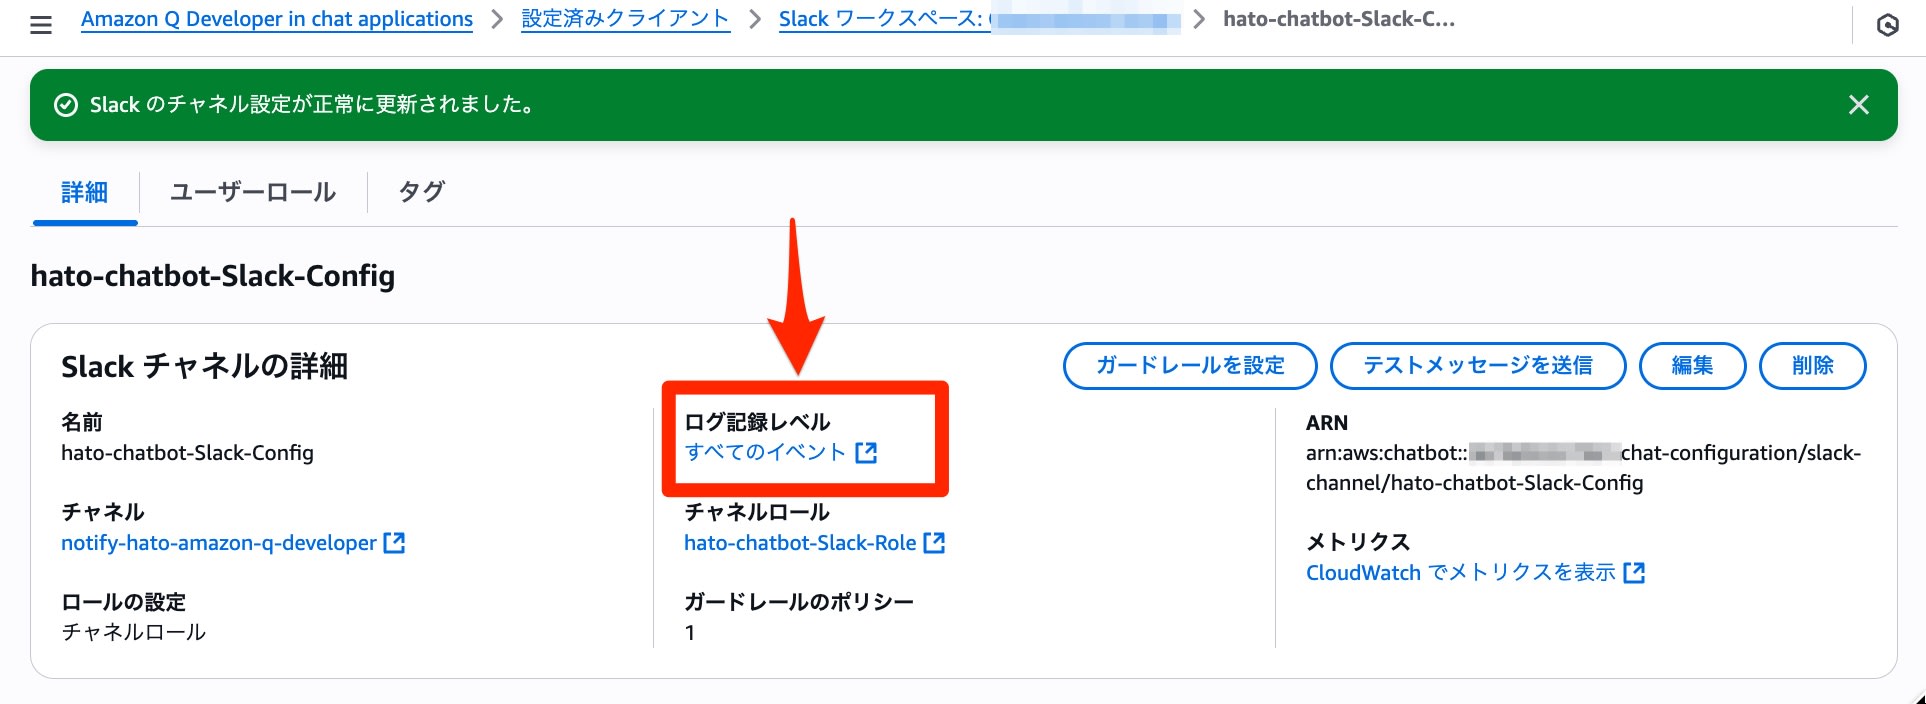Click the 削除 button
Image resolution: width=1926 pixels, height=704 pixels.
[1812, 366]
